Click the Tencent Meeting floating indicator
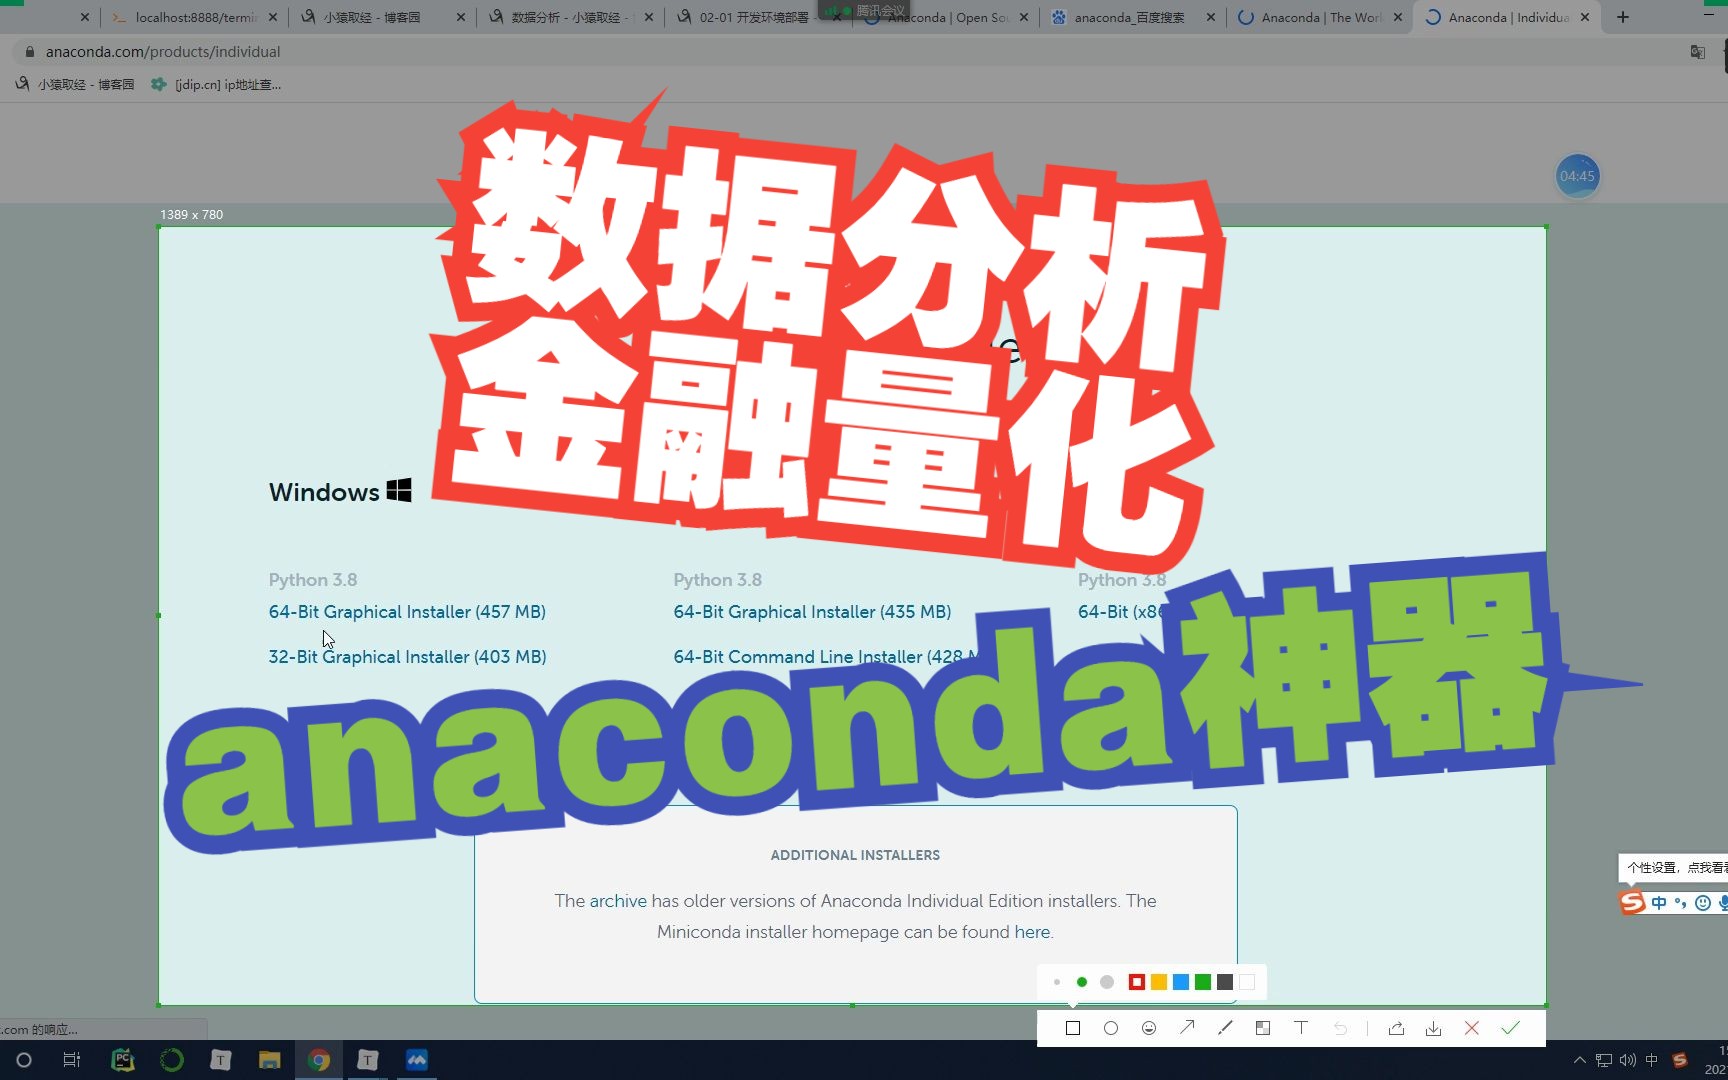 pos(863,9)
